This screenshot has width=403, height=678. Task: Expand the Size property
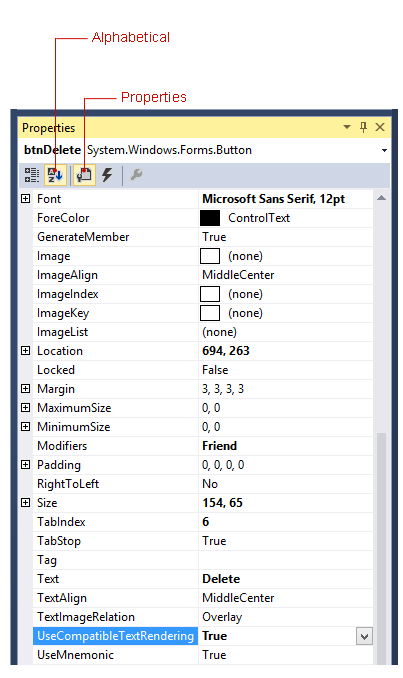pyautogui.click(x=26, y=502)
